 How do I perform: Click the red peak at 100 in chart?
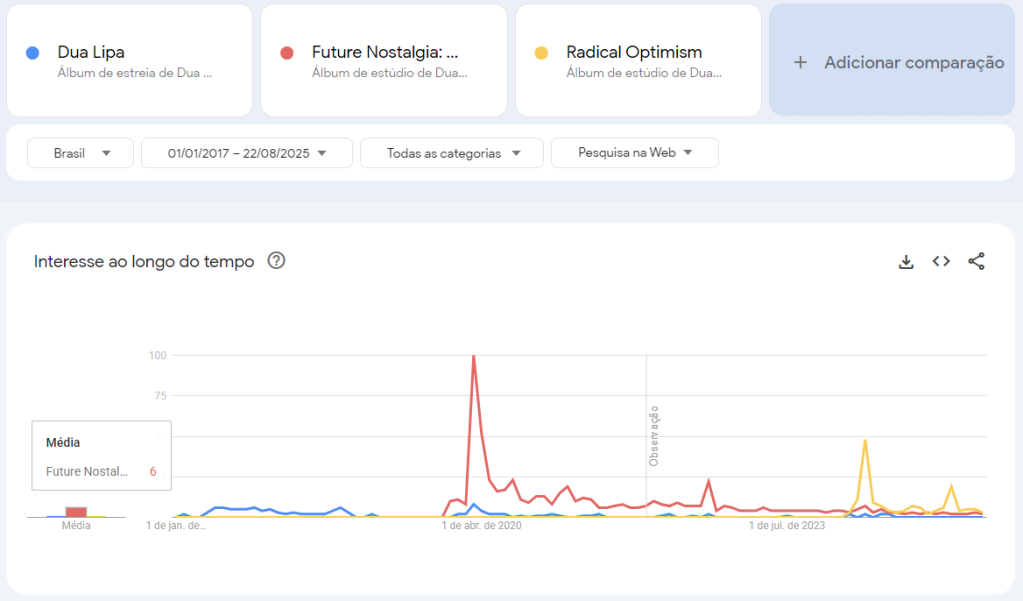[x=473, y=357]
